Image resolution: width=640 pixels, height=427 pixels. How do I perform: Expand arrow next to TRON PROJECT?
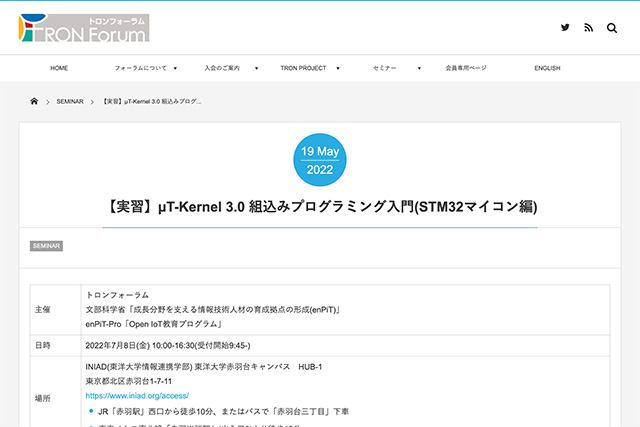[x=338, y=68]
